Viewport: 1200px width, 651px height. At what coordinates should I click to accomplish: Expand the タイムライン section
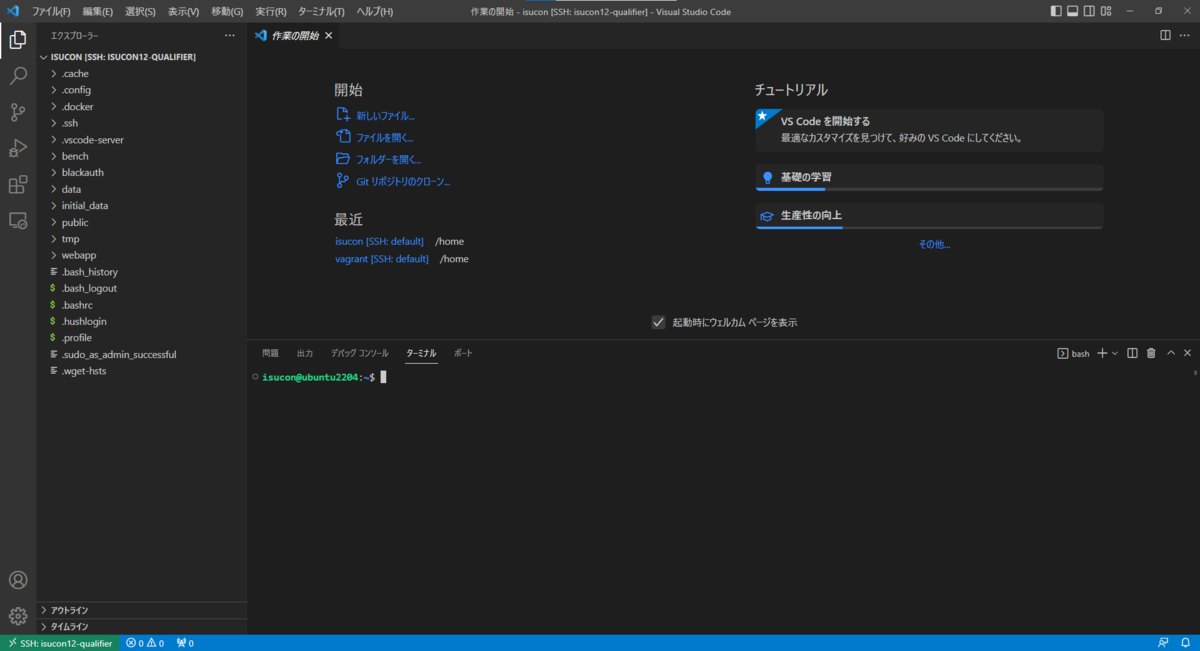[x=142, y=627]
